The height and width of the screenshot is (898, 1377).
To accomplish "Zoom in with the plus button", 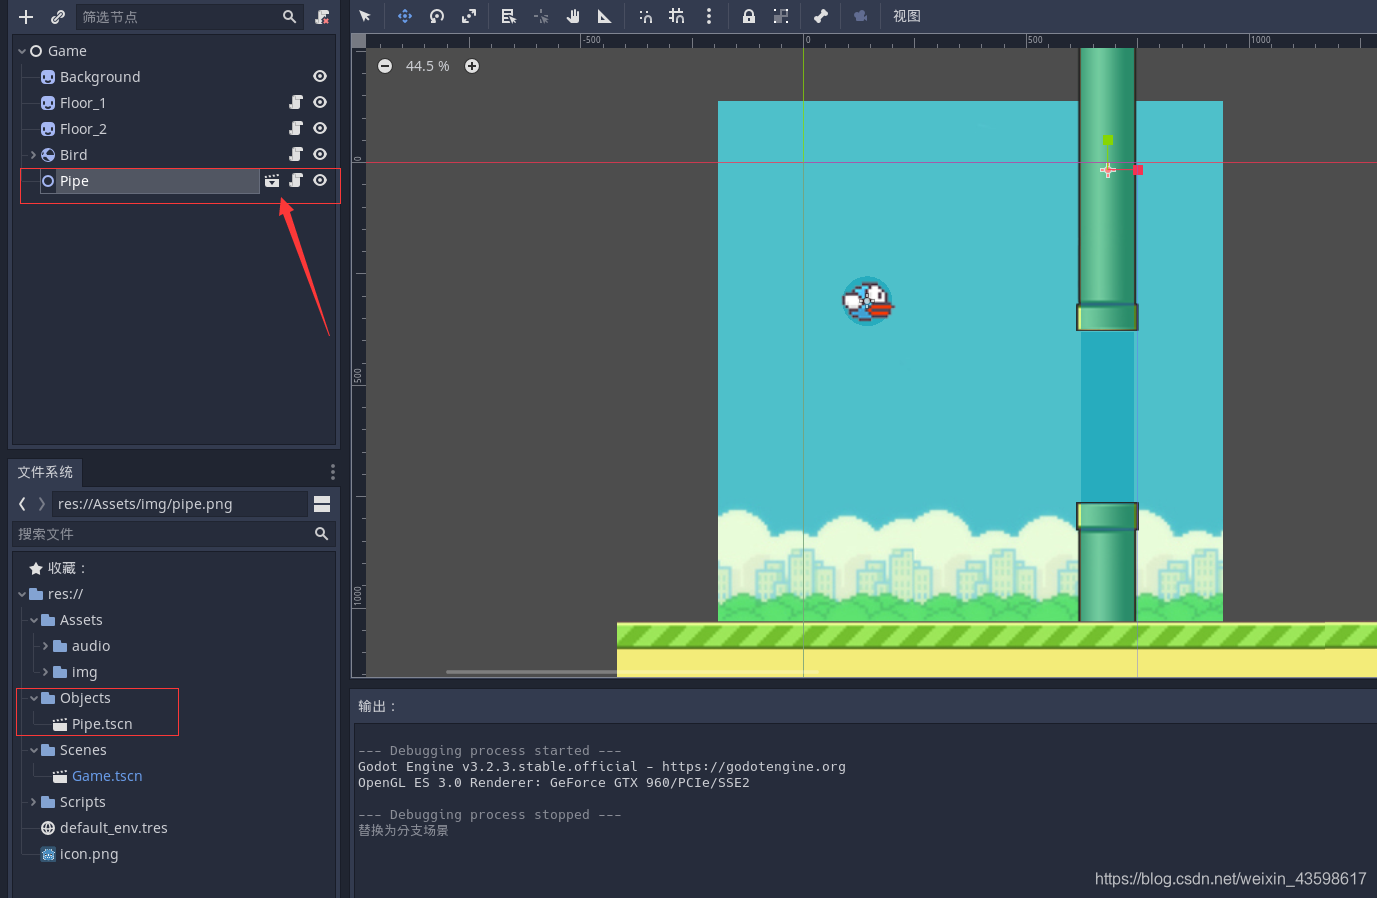I will pos(472,66).
